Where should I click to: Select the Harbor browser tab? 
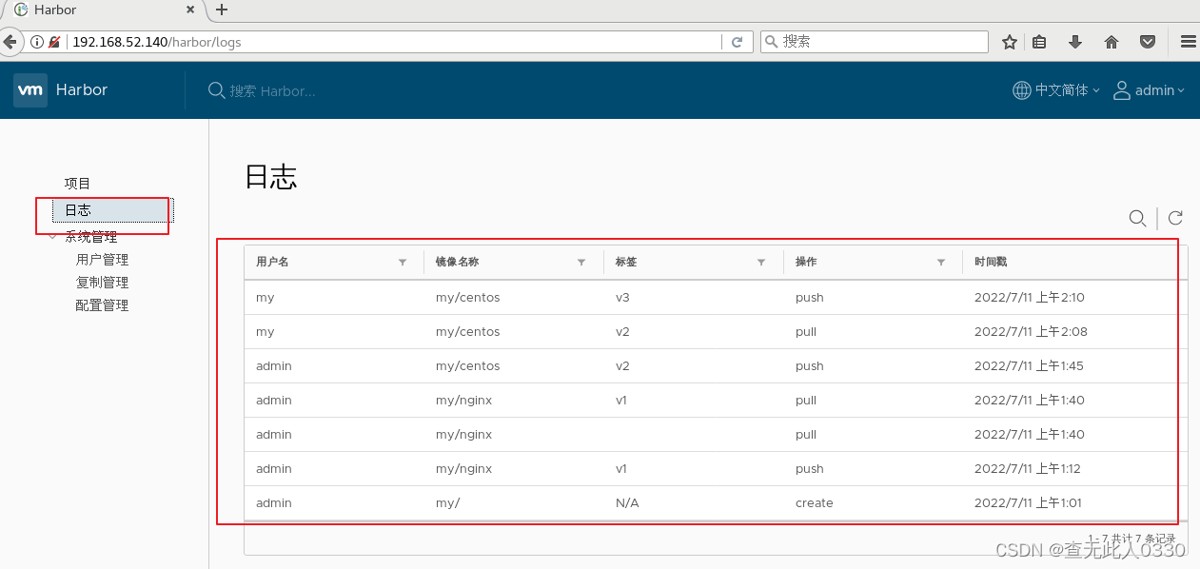tap(102, 10)
